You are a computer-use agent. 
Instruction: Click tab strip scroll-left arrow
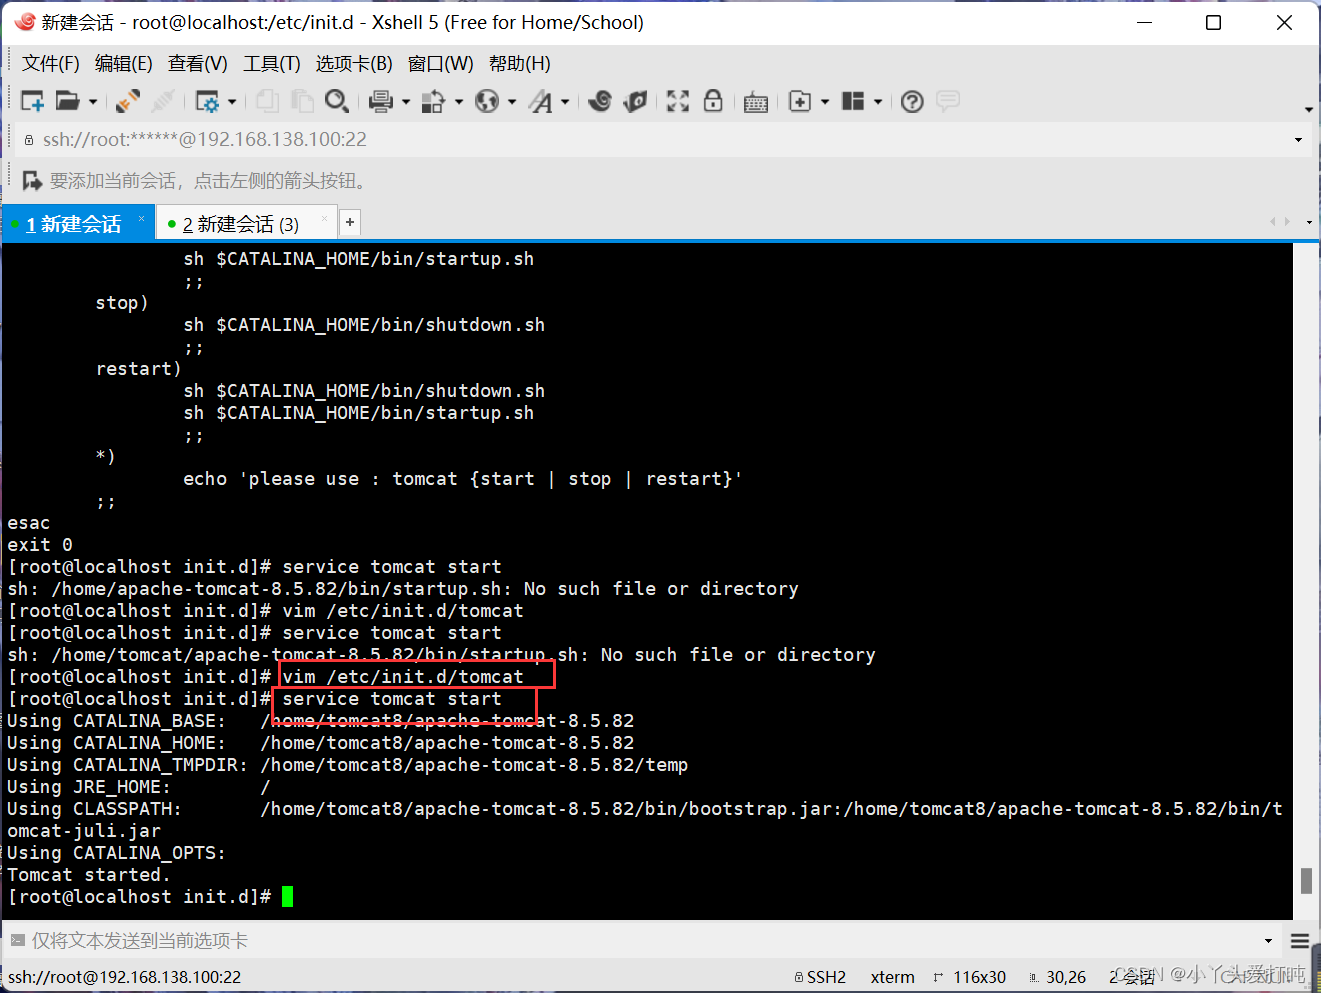[1272, 222]
